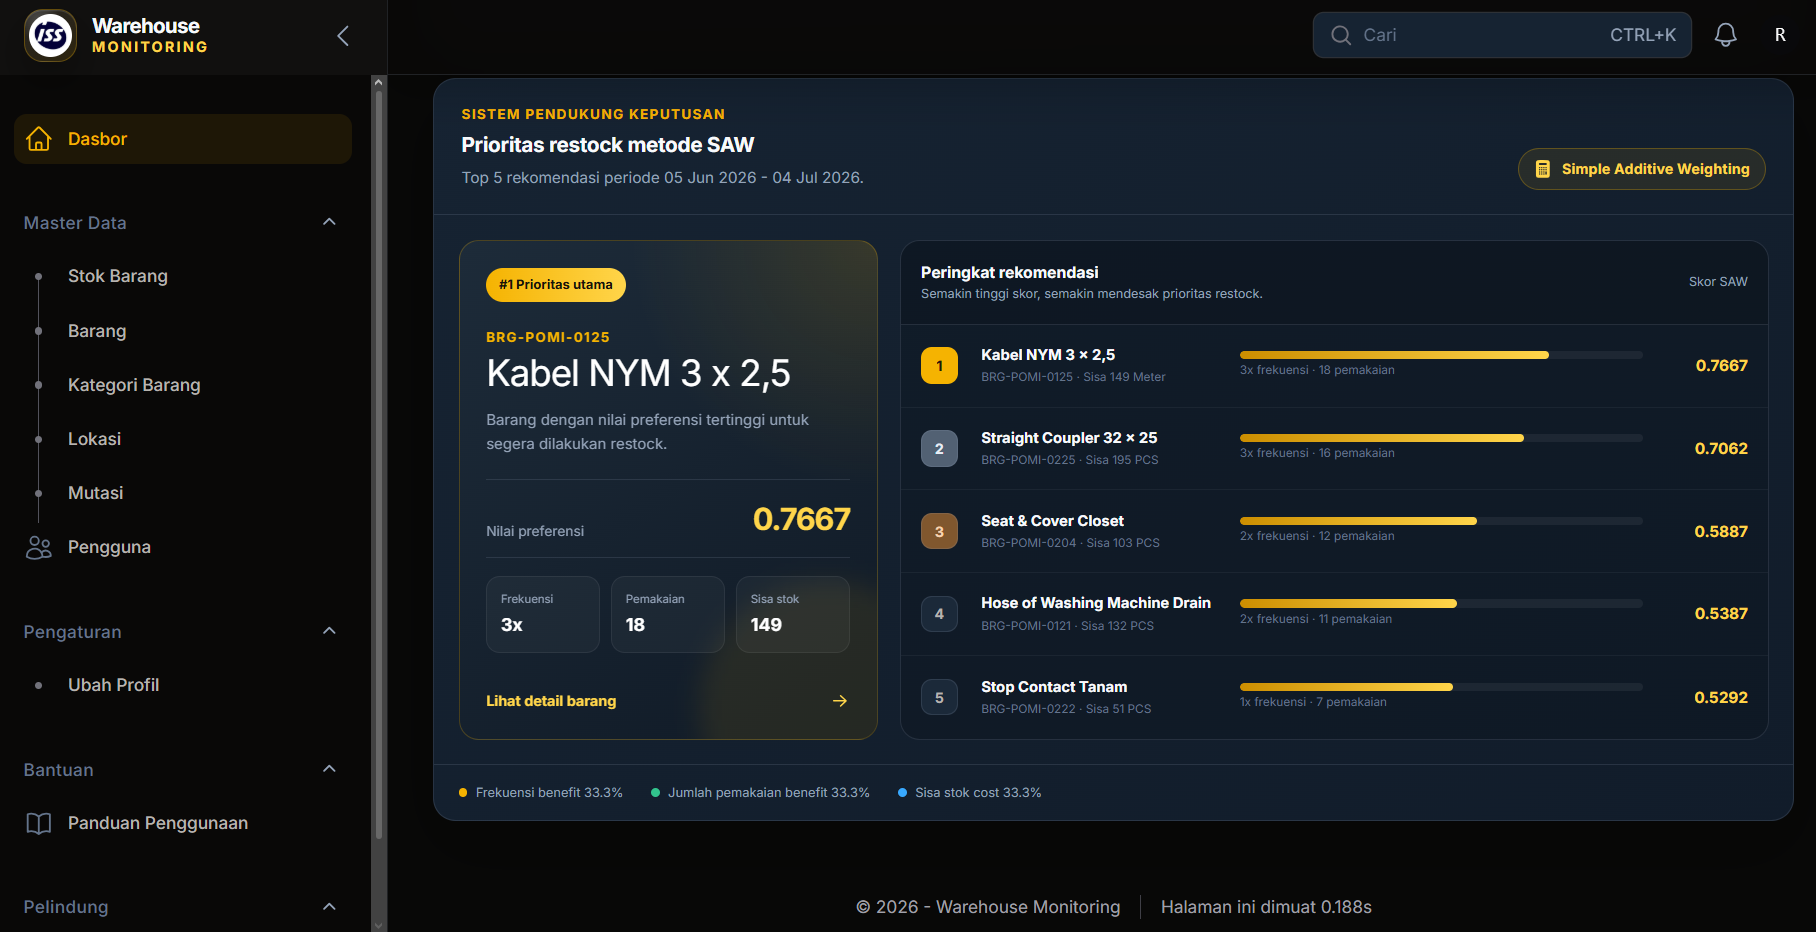Click the sidebar vertical scrollbar

point(378,465)
